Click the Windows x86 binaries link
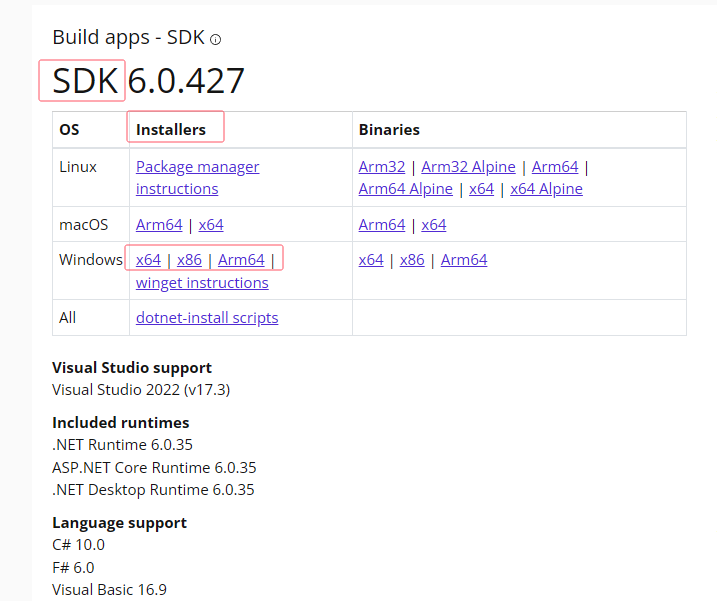Screen dimensions: 717x601 (x=412, y=260)
